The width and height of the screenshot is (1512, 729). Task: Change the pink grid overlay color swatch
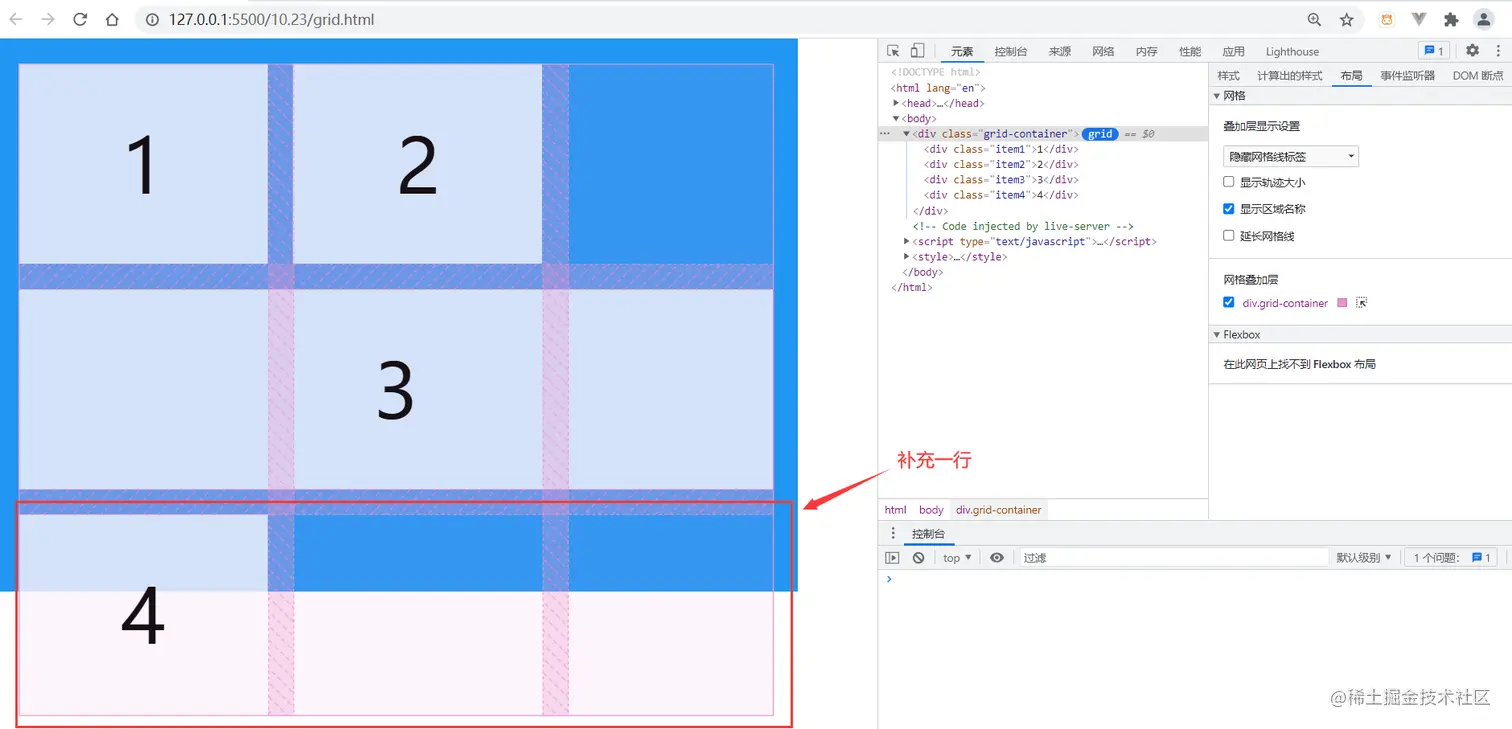(x=1342, y=303)
